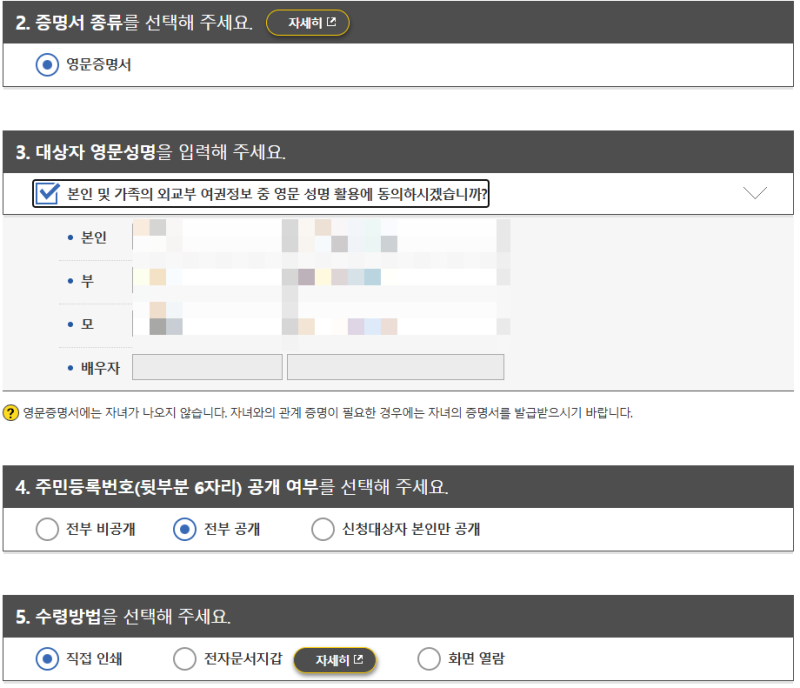Collapse the consent section using the chevron
This screenshot has height=688, width=800.
click(x=755, y=193)
